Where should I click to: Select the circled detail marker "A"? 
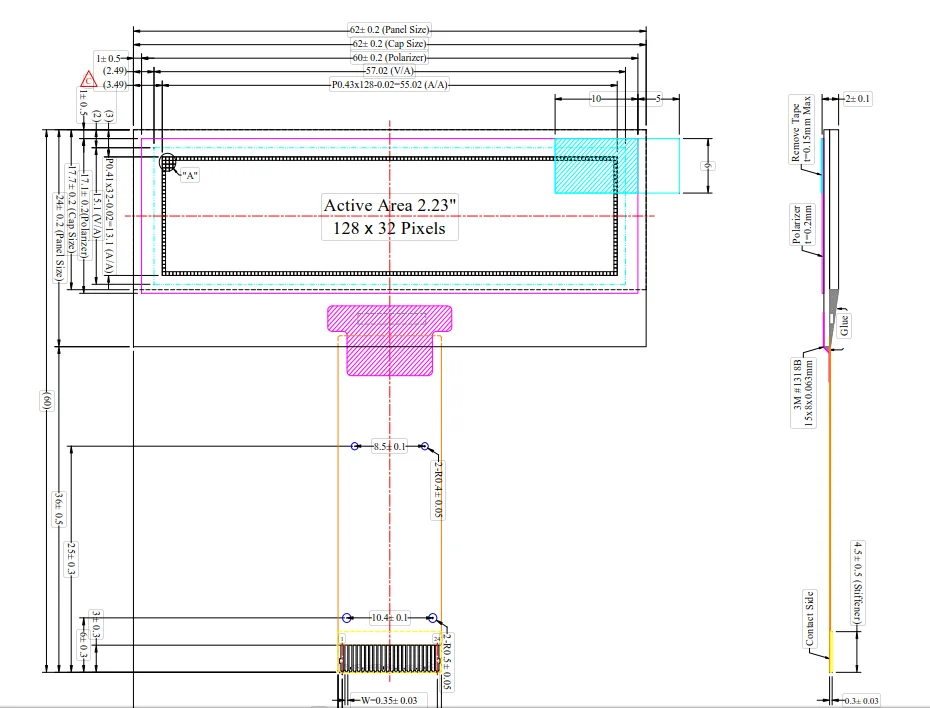coord(167,160)
